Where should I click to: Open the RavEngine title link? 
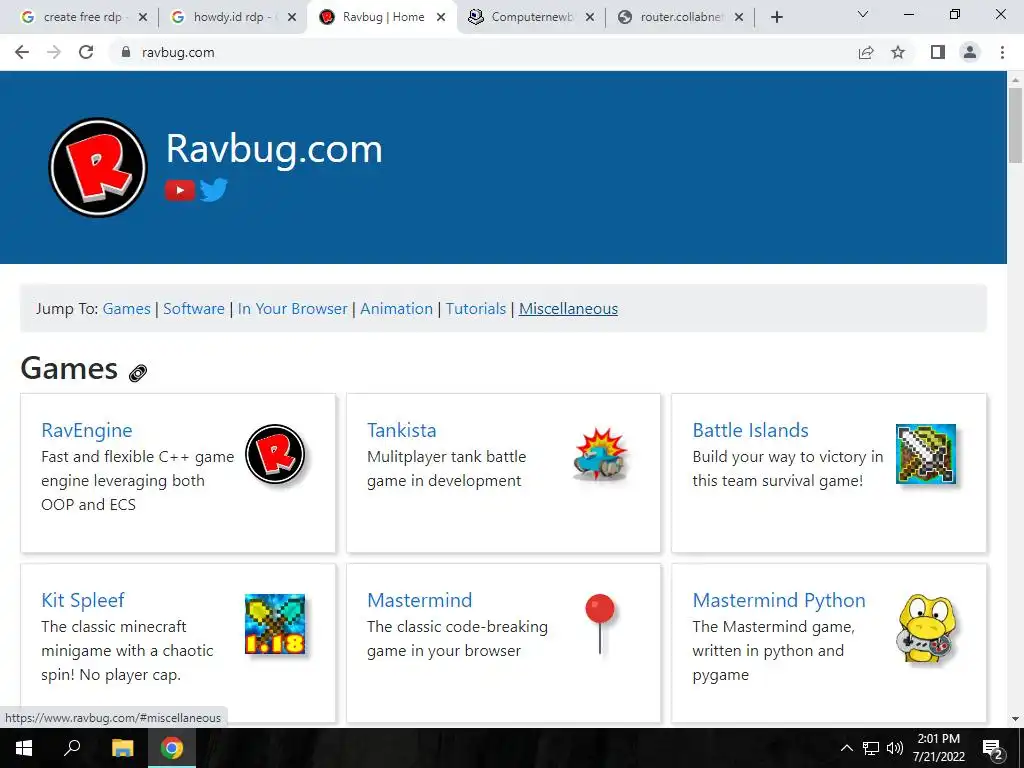pyautogui.click(x=87, y=430)
